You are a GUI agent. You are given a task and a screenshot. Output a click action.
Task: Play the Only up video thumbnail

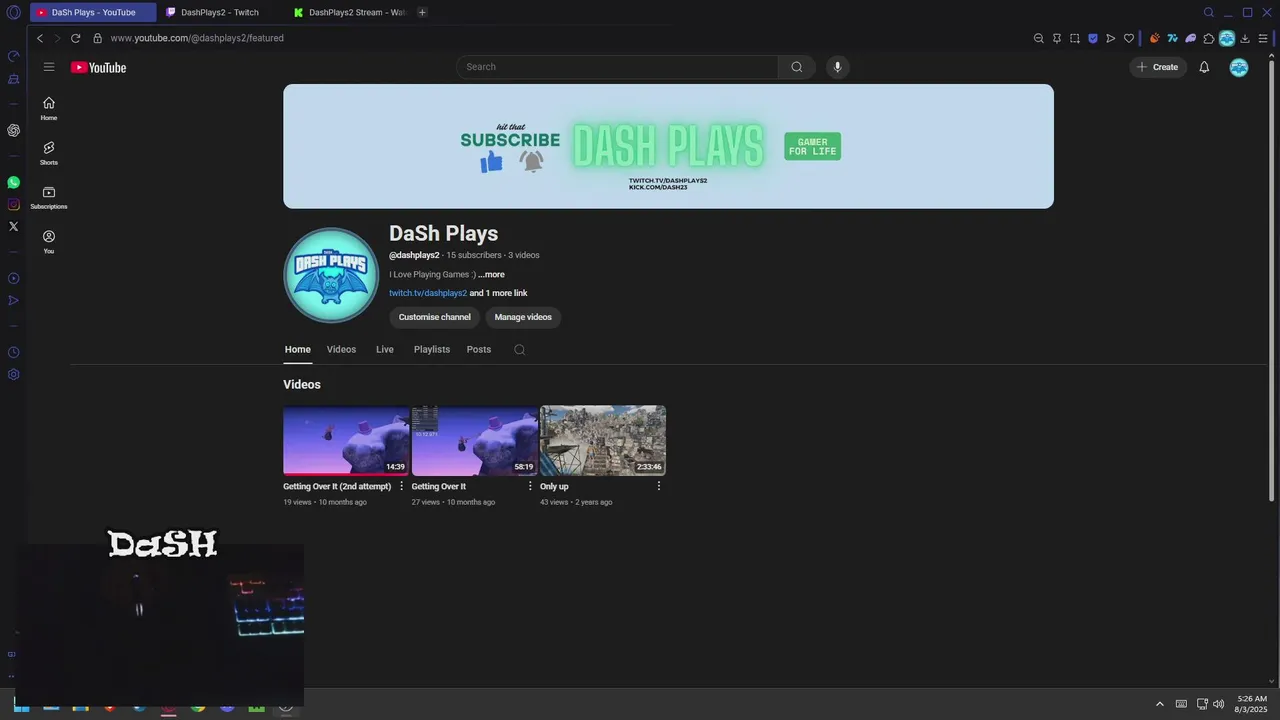click(x=603, y=440)
